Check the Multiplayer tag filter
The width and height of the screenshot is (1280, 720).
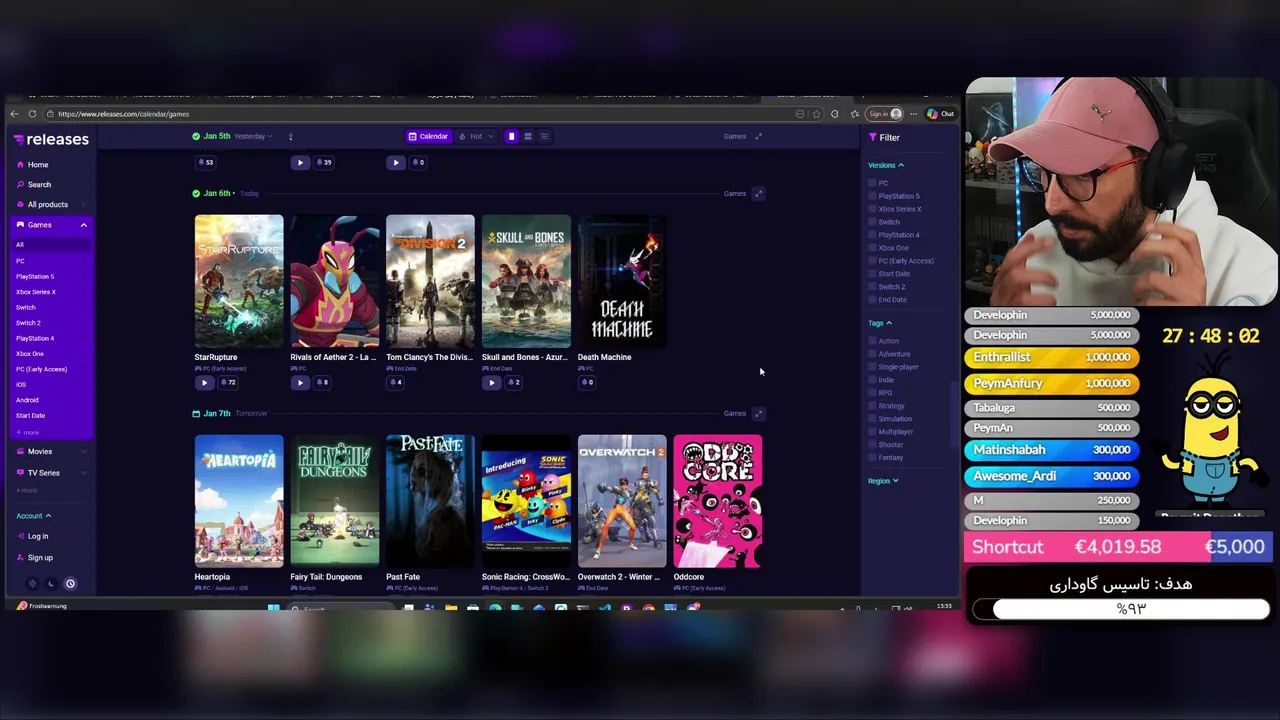tap(872, 433)
